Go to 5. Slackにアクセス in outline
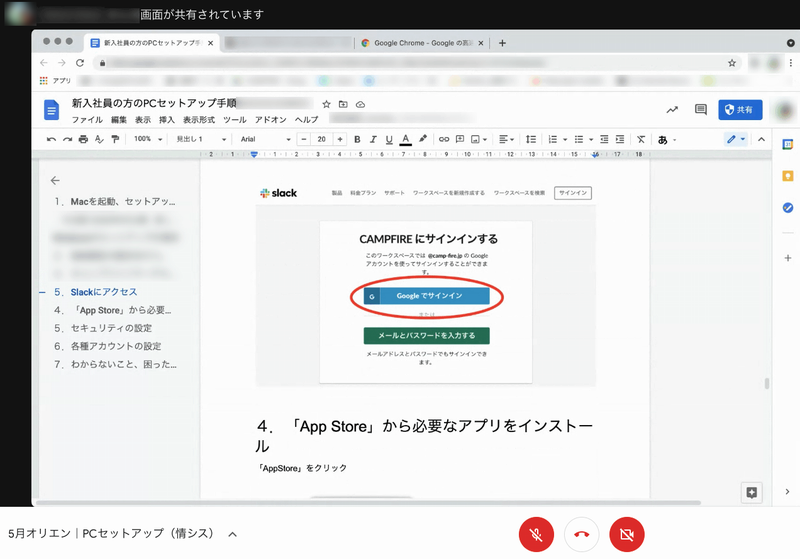Image resolution: width=800 pixels, height=559 pixels. (x=96, y=292)
